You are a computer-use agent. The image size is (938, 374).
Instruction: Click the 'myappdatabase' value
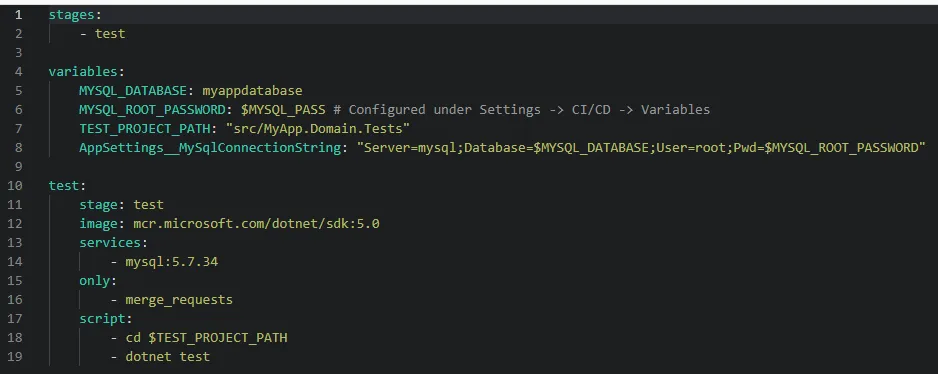[x=252, y=91]
